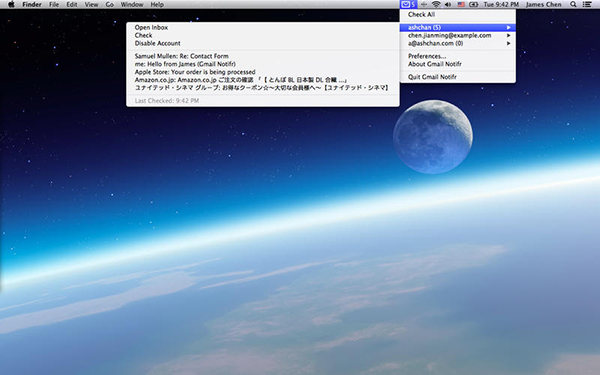Open the Amazon.co.jp order confirmation message
The image size is (600, 375).
click(x=263, y=80)
